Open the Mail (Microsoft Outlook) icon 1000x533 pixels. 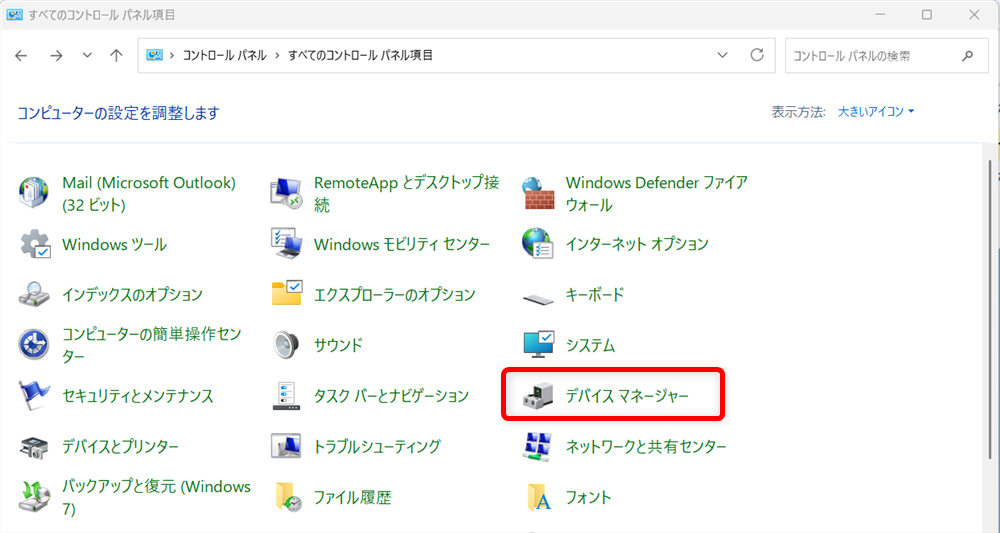pos(34,193)
